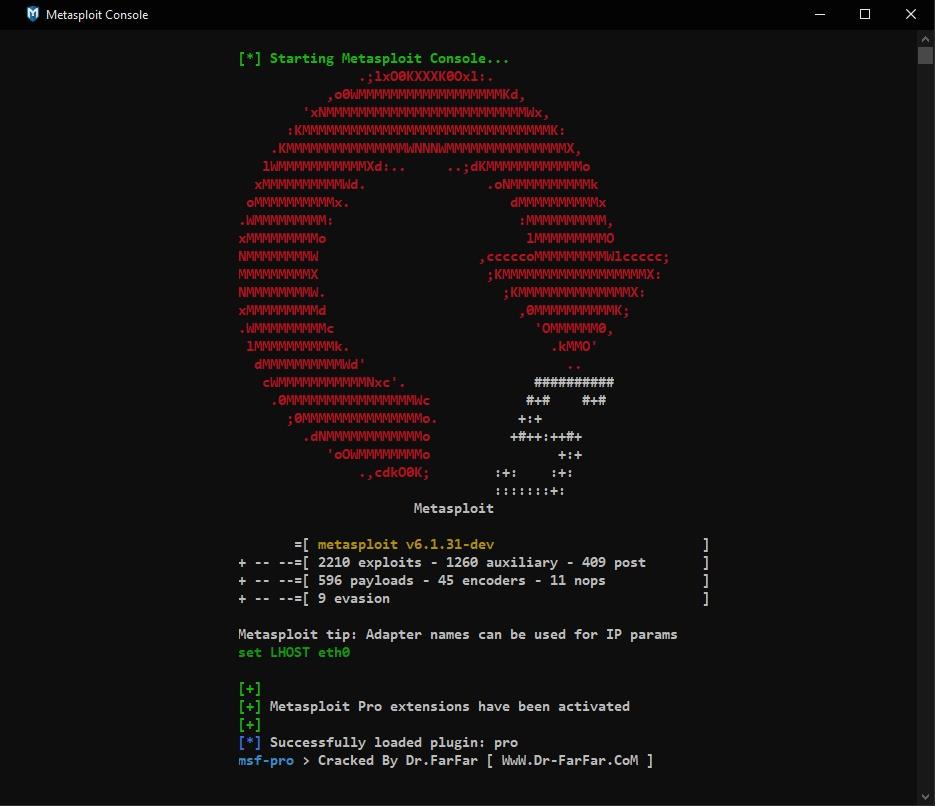935x806 pixels.
Task: Click the '9 evasion' count text
Action: (354, 599)
